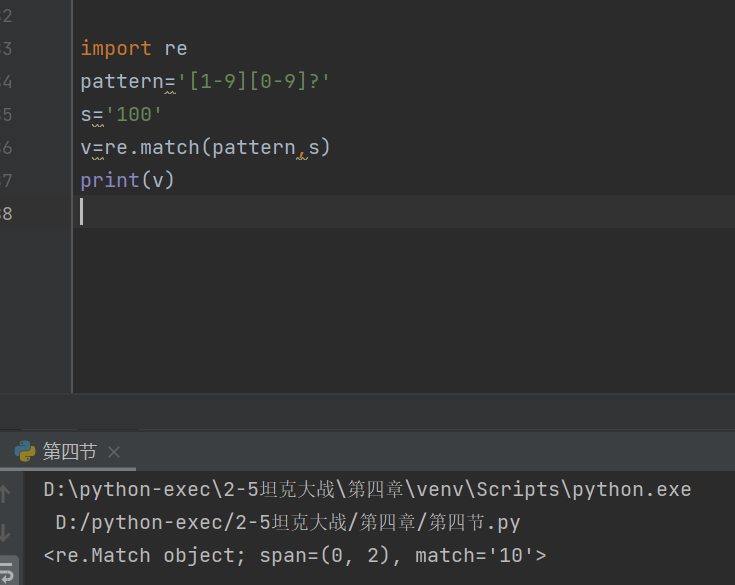
Task: Place the cursor on the empty line 8
Action: (x=403, y=211)
